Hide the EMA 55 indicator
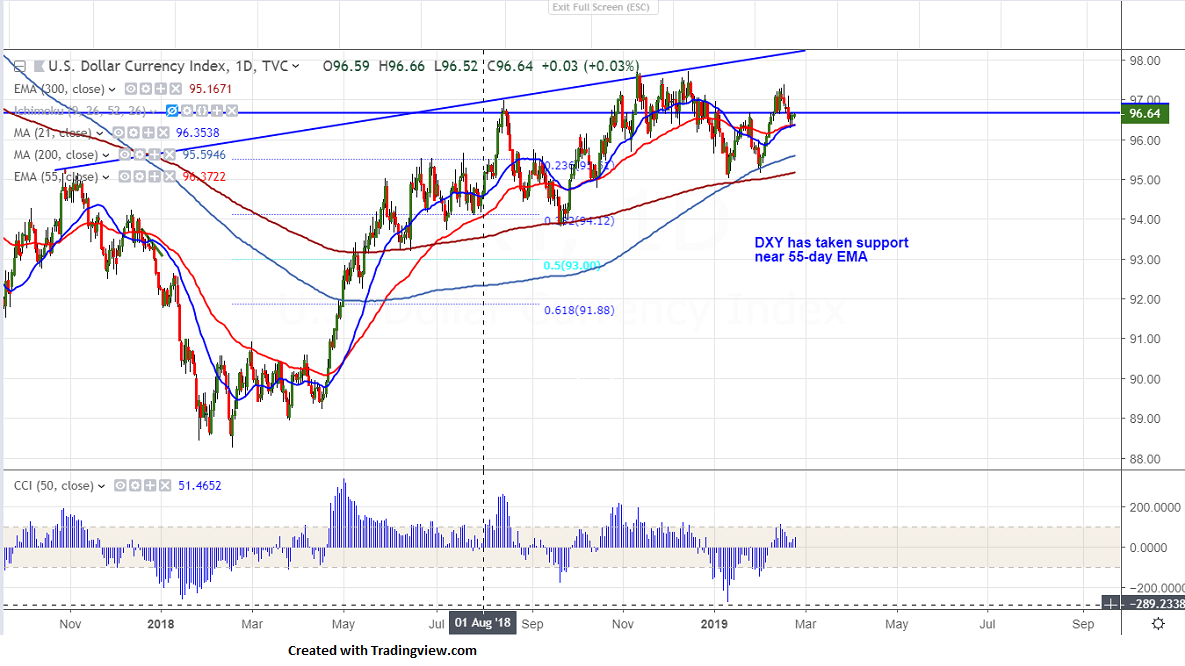1185x666 pixels. [125, 177]
